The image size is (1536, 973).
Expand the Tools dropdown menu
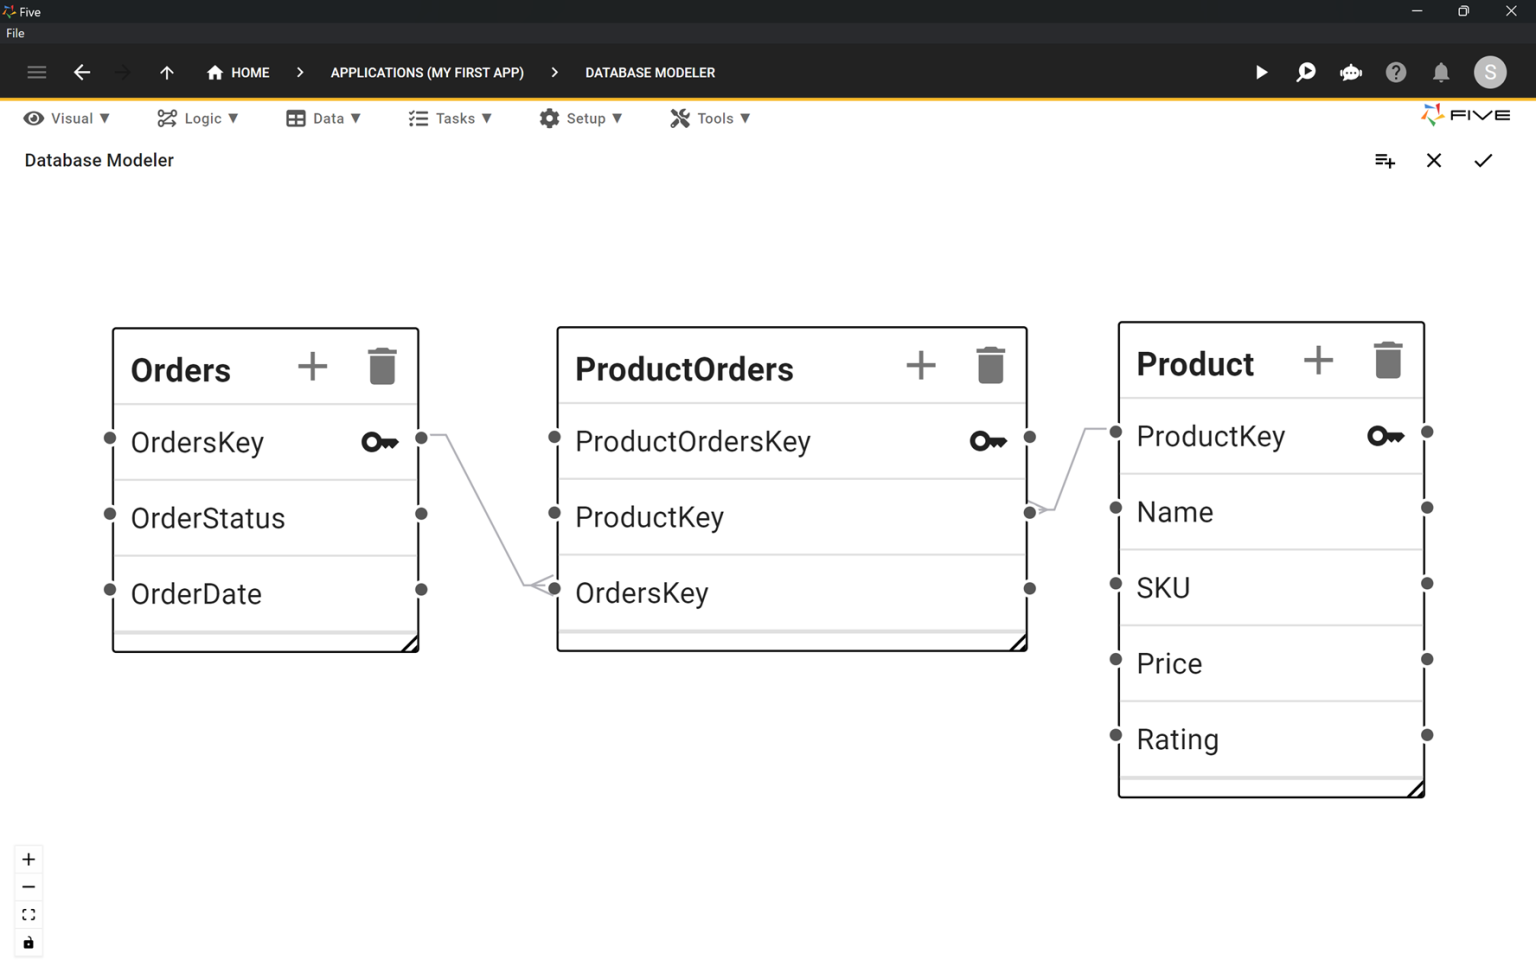click(710, 118)
